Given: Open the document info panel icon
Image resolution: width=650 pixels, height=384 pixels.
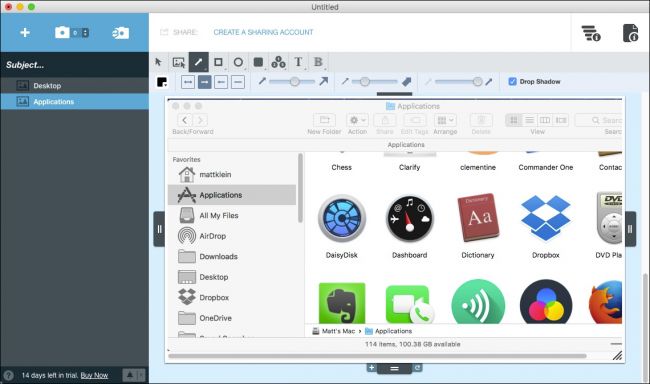Looking at the screenshot, I should (x=630, y=33).
